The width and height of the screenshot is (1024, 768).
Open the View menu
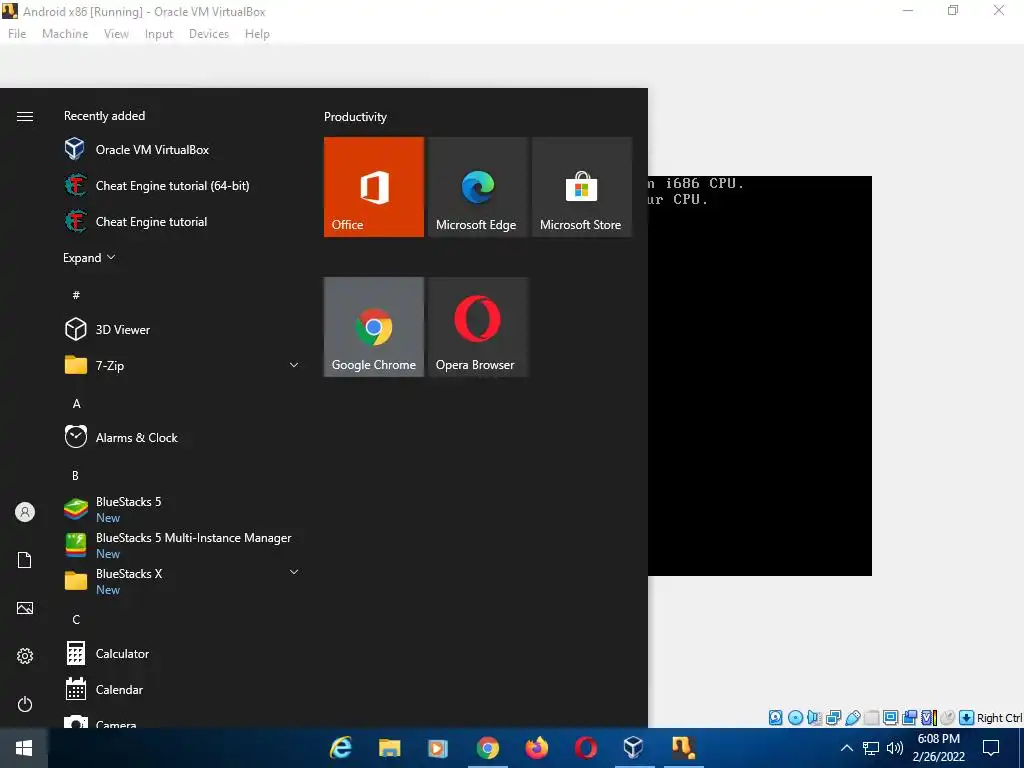[116, 34]
